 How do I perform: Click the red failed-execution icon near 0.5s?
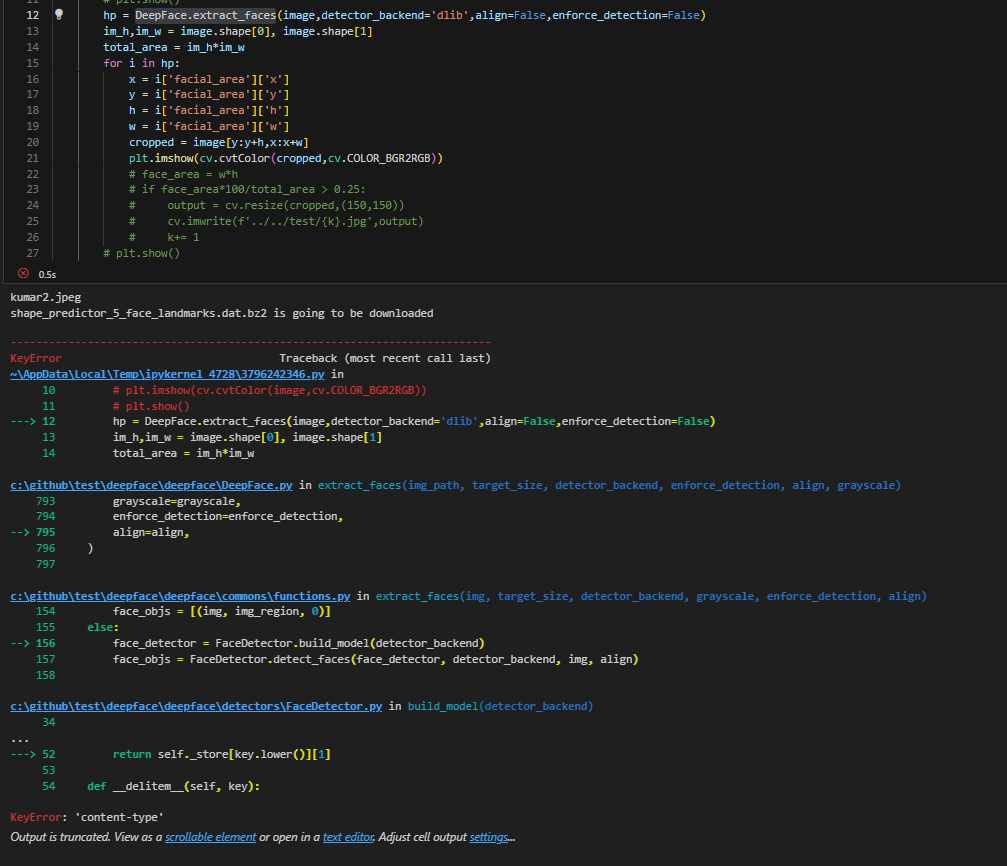(x=22, y=273)
